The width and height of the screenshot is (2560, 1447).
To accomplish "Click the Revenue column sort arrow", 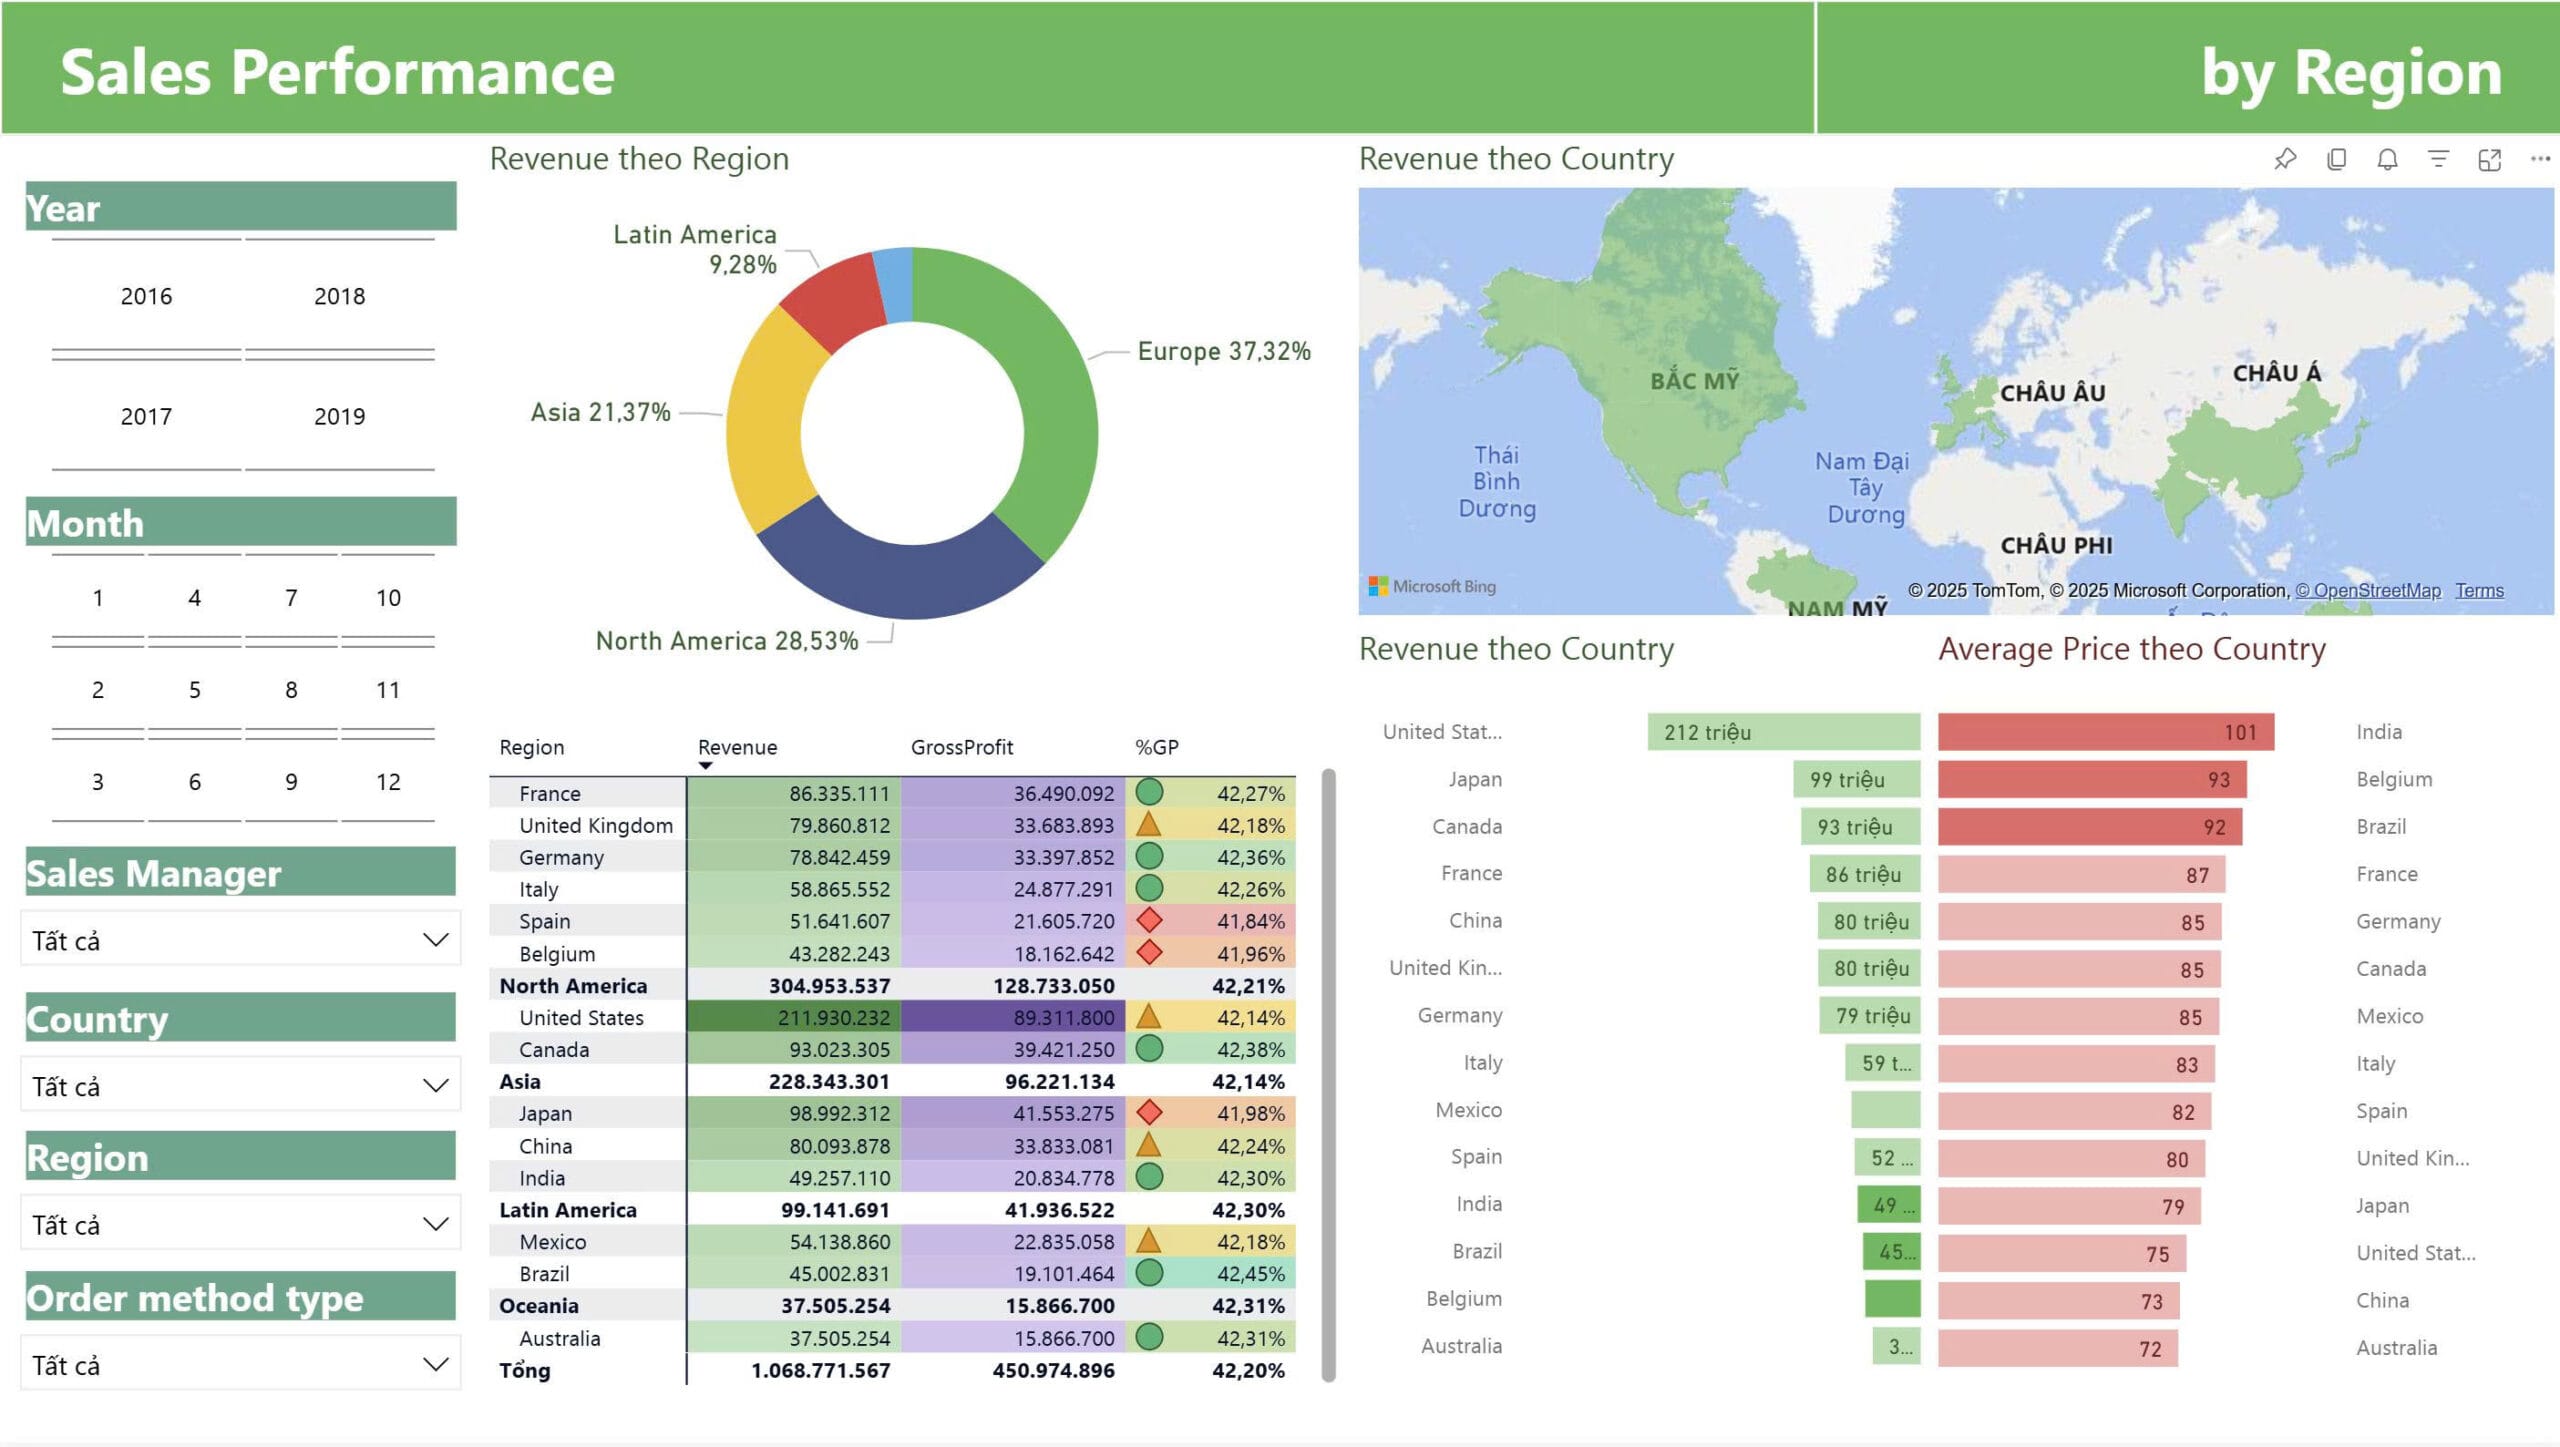I will coord(708,765).
